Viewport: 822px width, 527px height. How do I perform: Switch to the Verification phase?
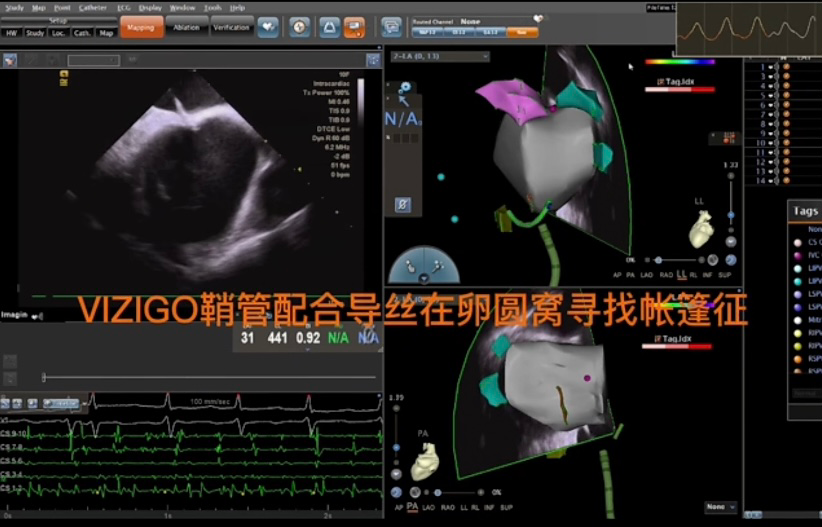[231, 27]
